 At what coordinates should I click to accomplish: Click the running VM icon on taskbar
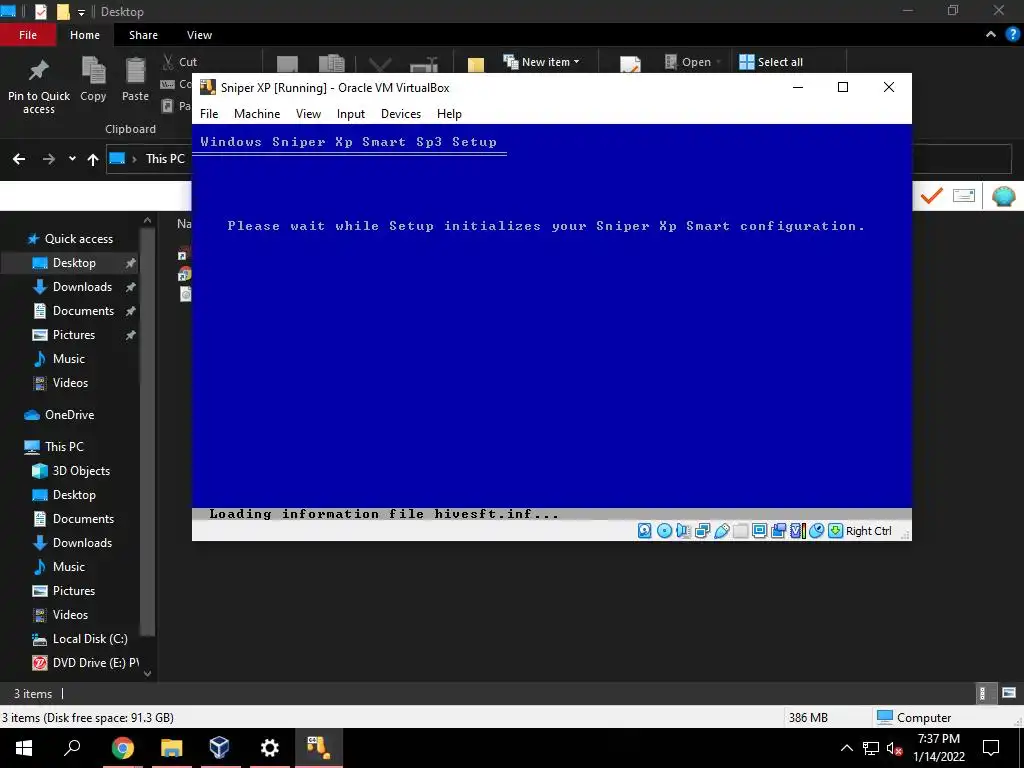(319, 748)
